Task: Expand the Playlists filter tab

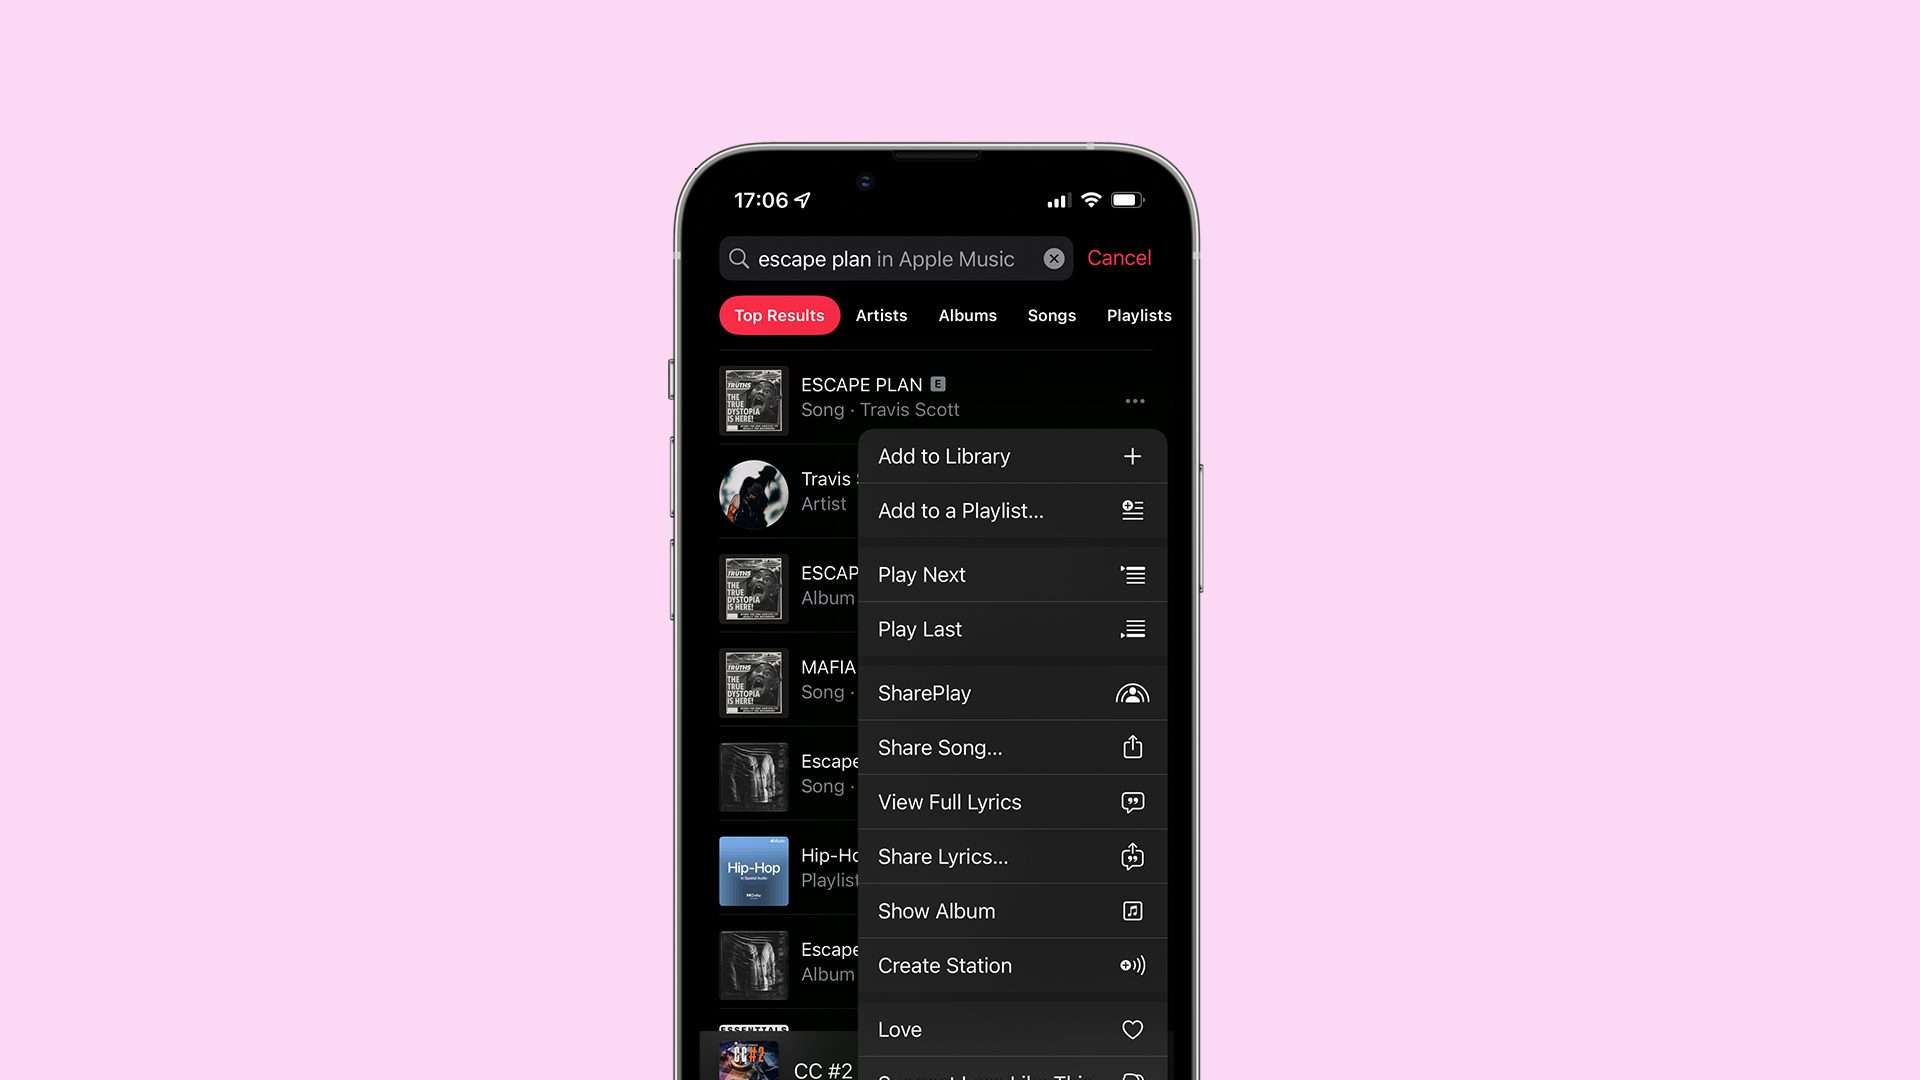Action: click(1139, 315)
